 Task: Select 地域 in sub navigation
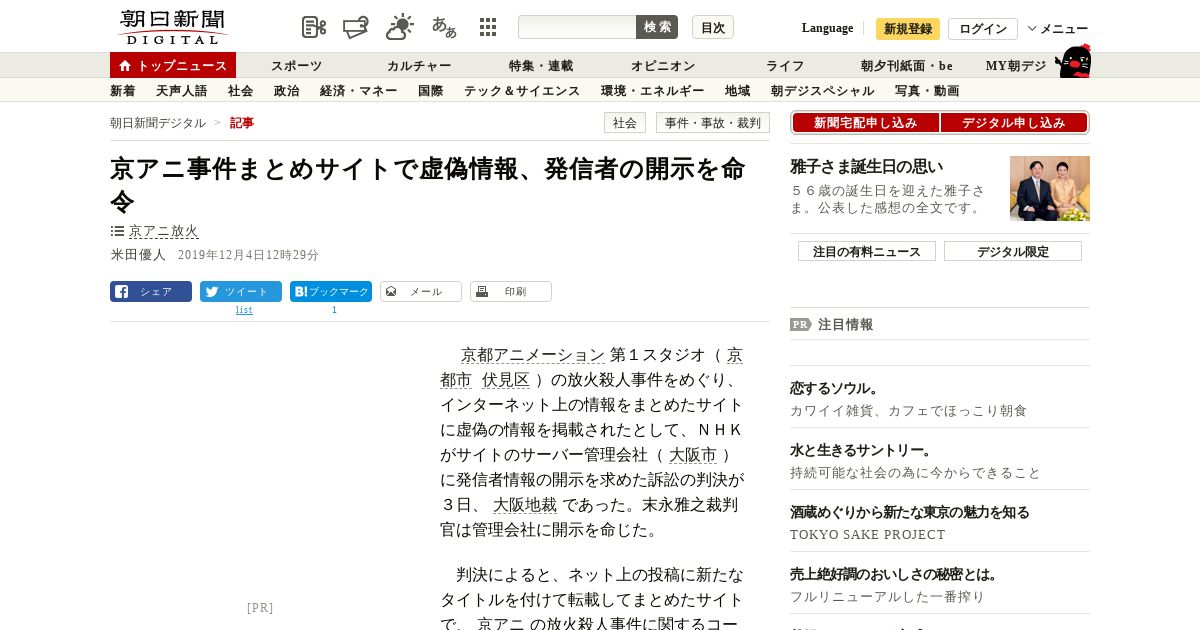738,91
